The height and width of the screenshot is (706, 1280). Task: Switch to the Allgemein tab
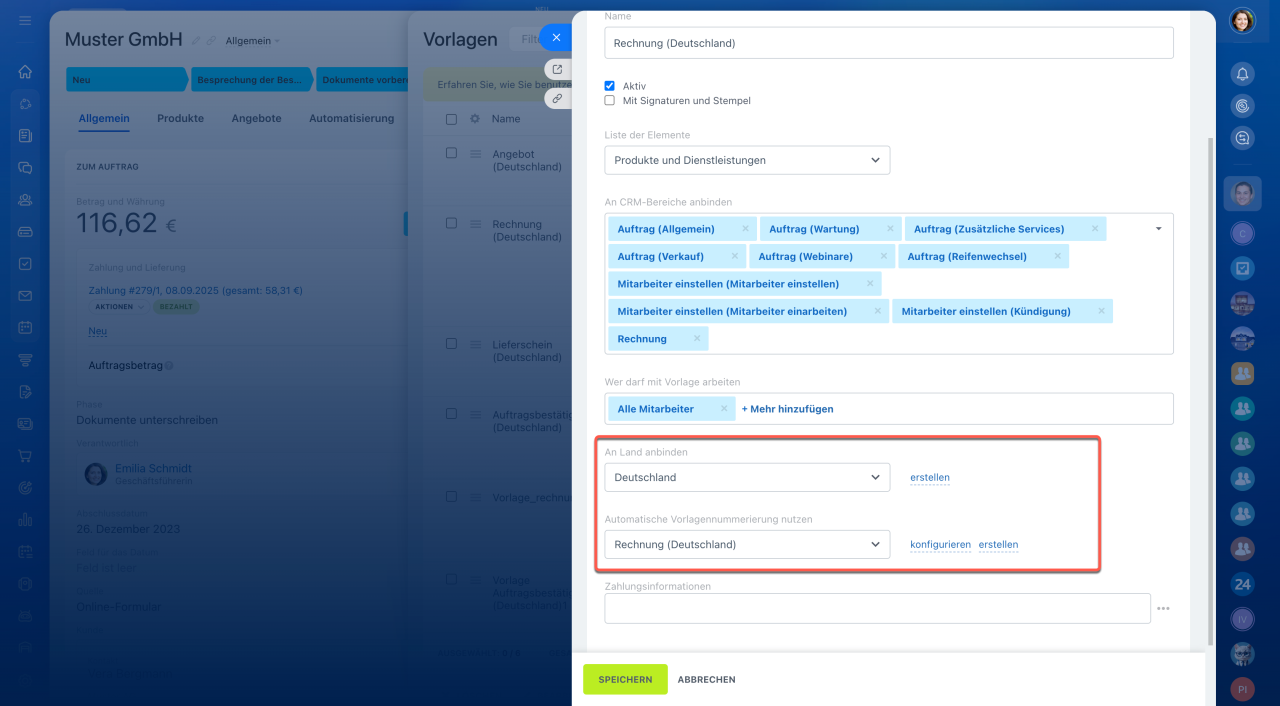(104, 118)
